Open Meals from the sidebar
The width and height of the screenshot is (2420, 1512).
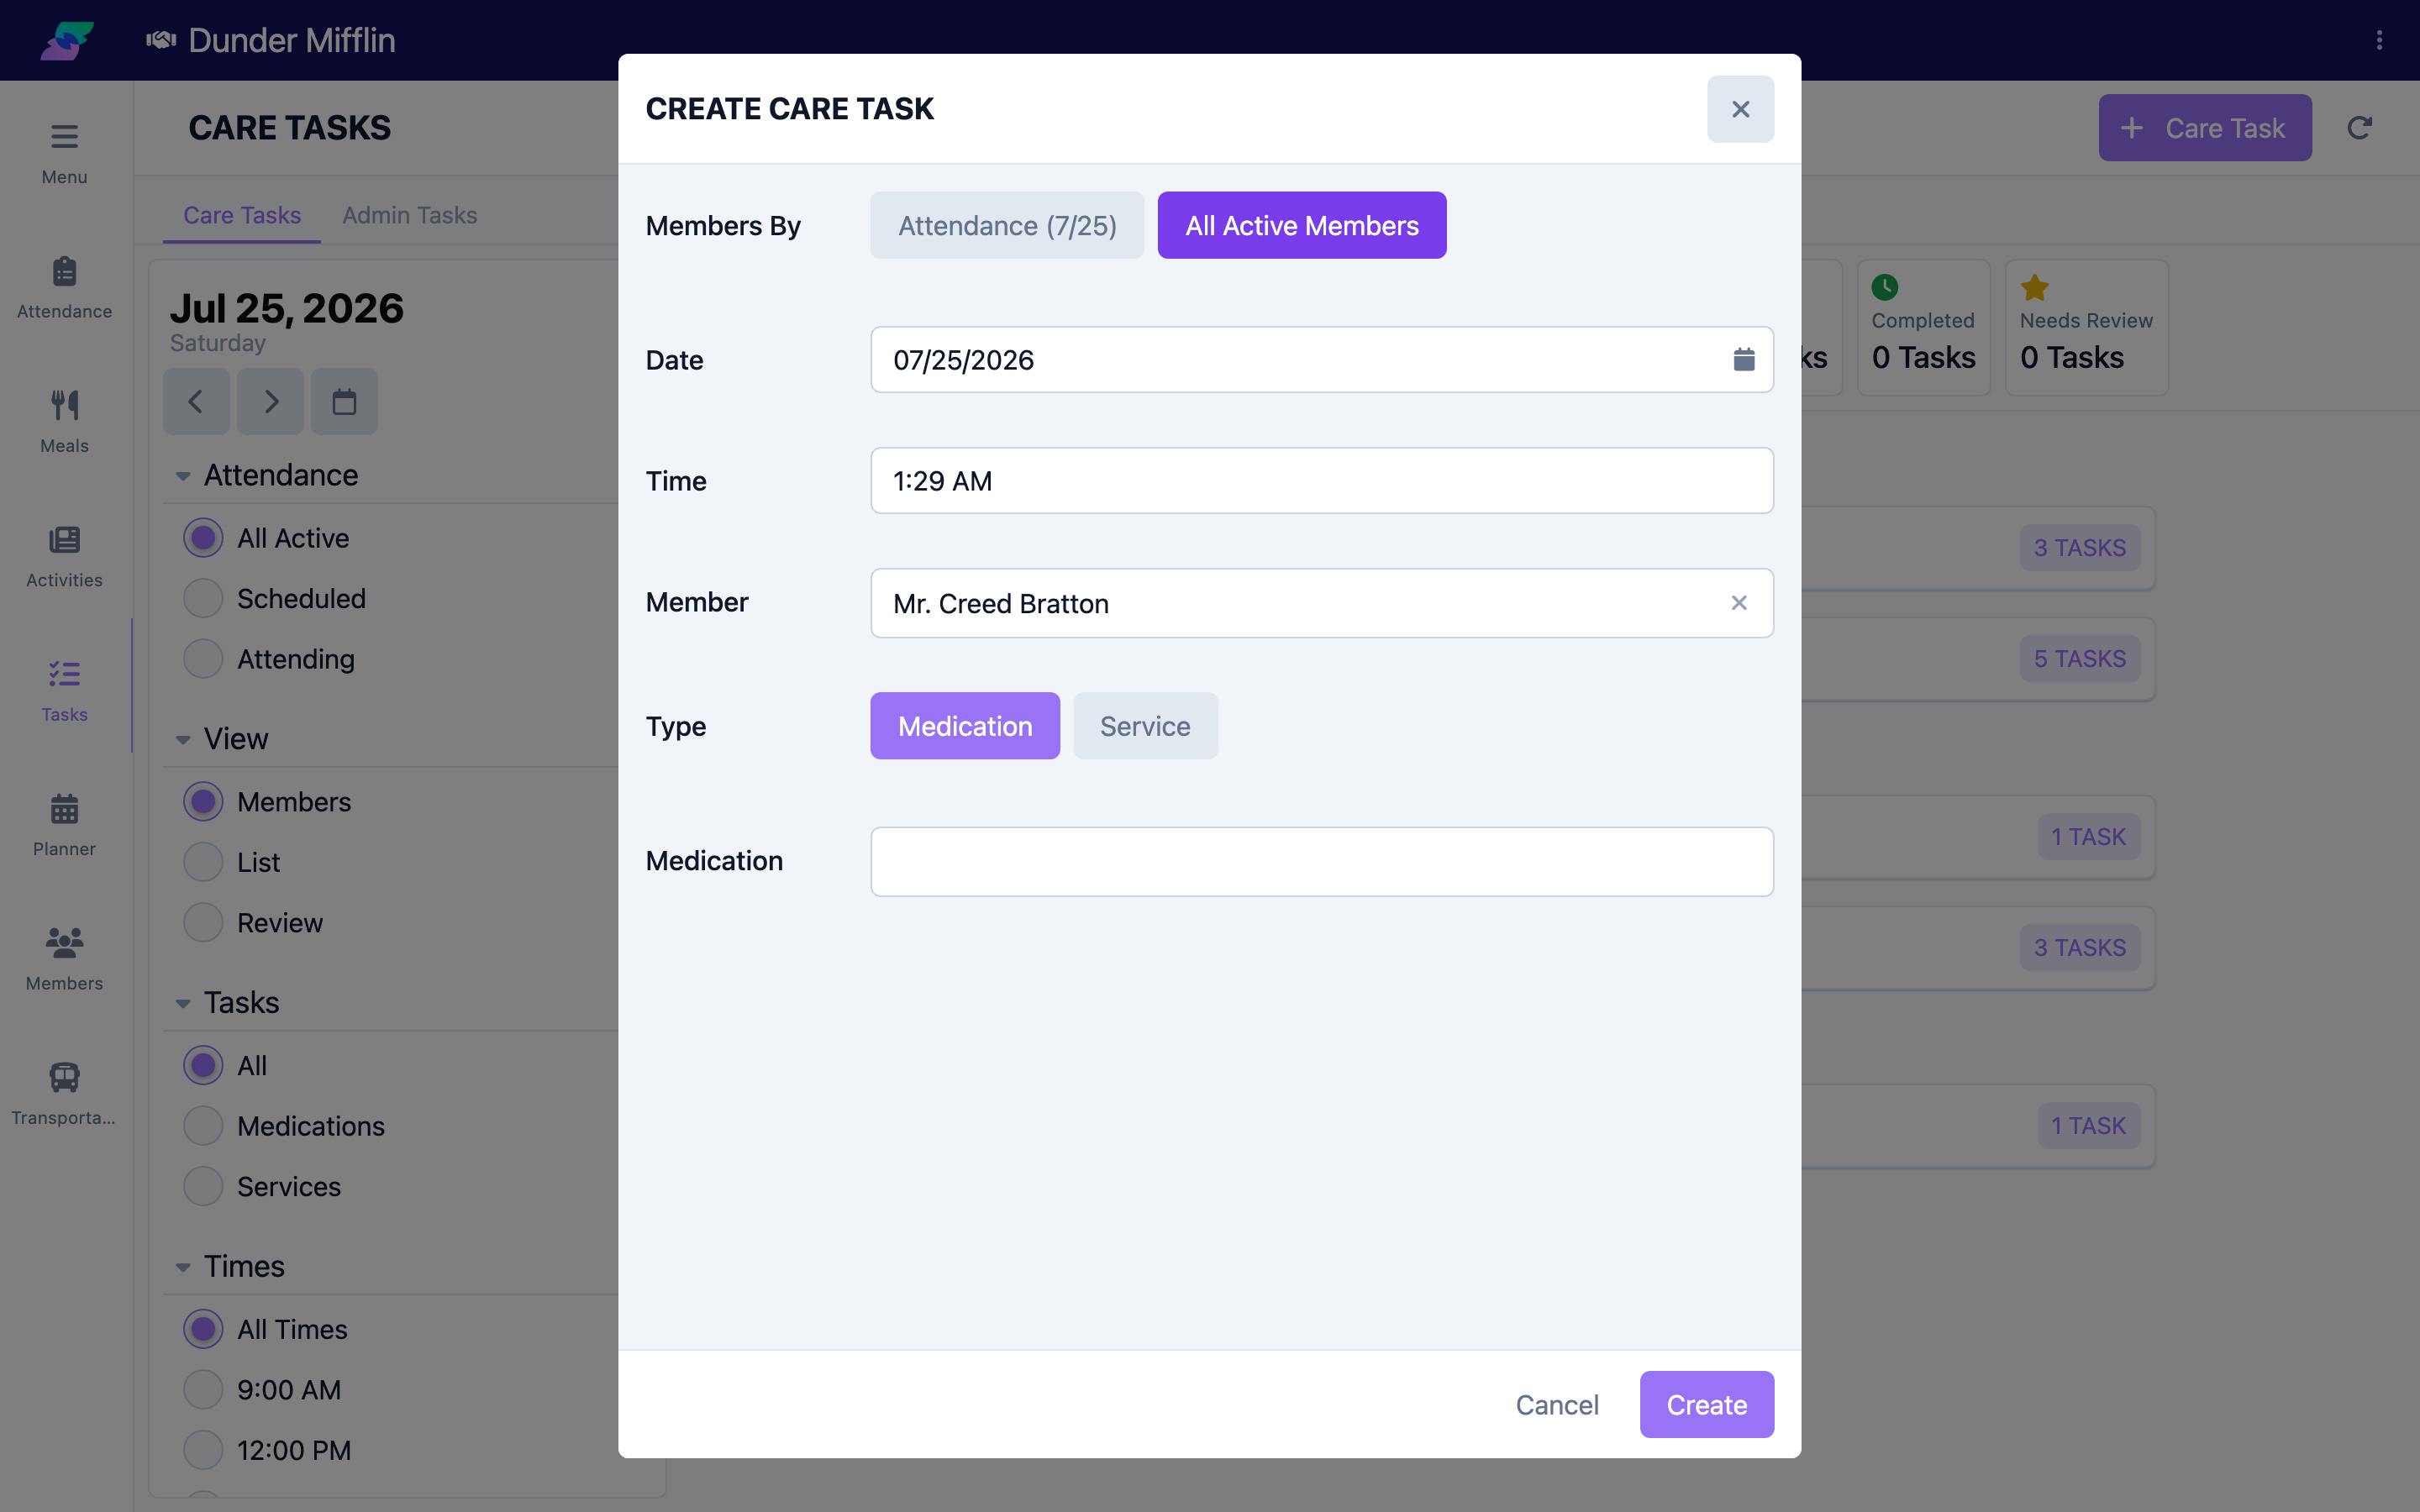(64, 421)
